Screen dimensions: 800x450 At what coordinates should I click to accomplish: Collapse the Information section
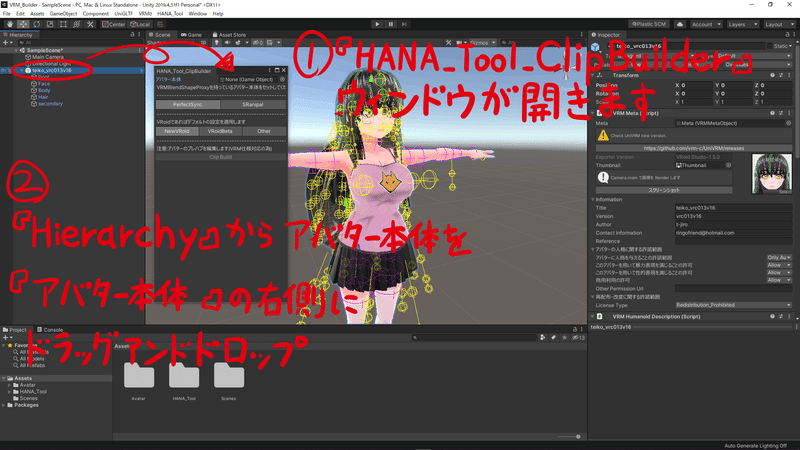(593, 199)
